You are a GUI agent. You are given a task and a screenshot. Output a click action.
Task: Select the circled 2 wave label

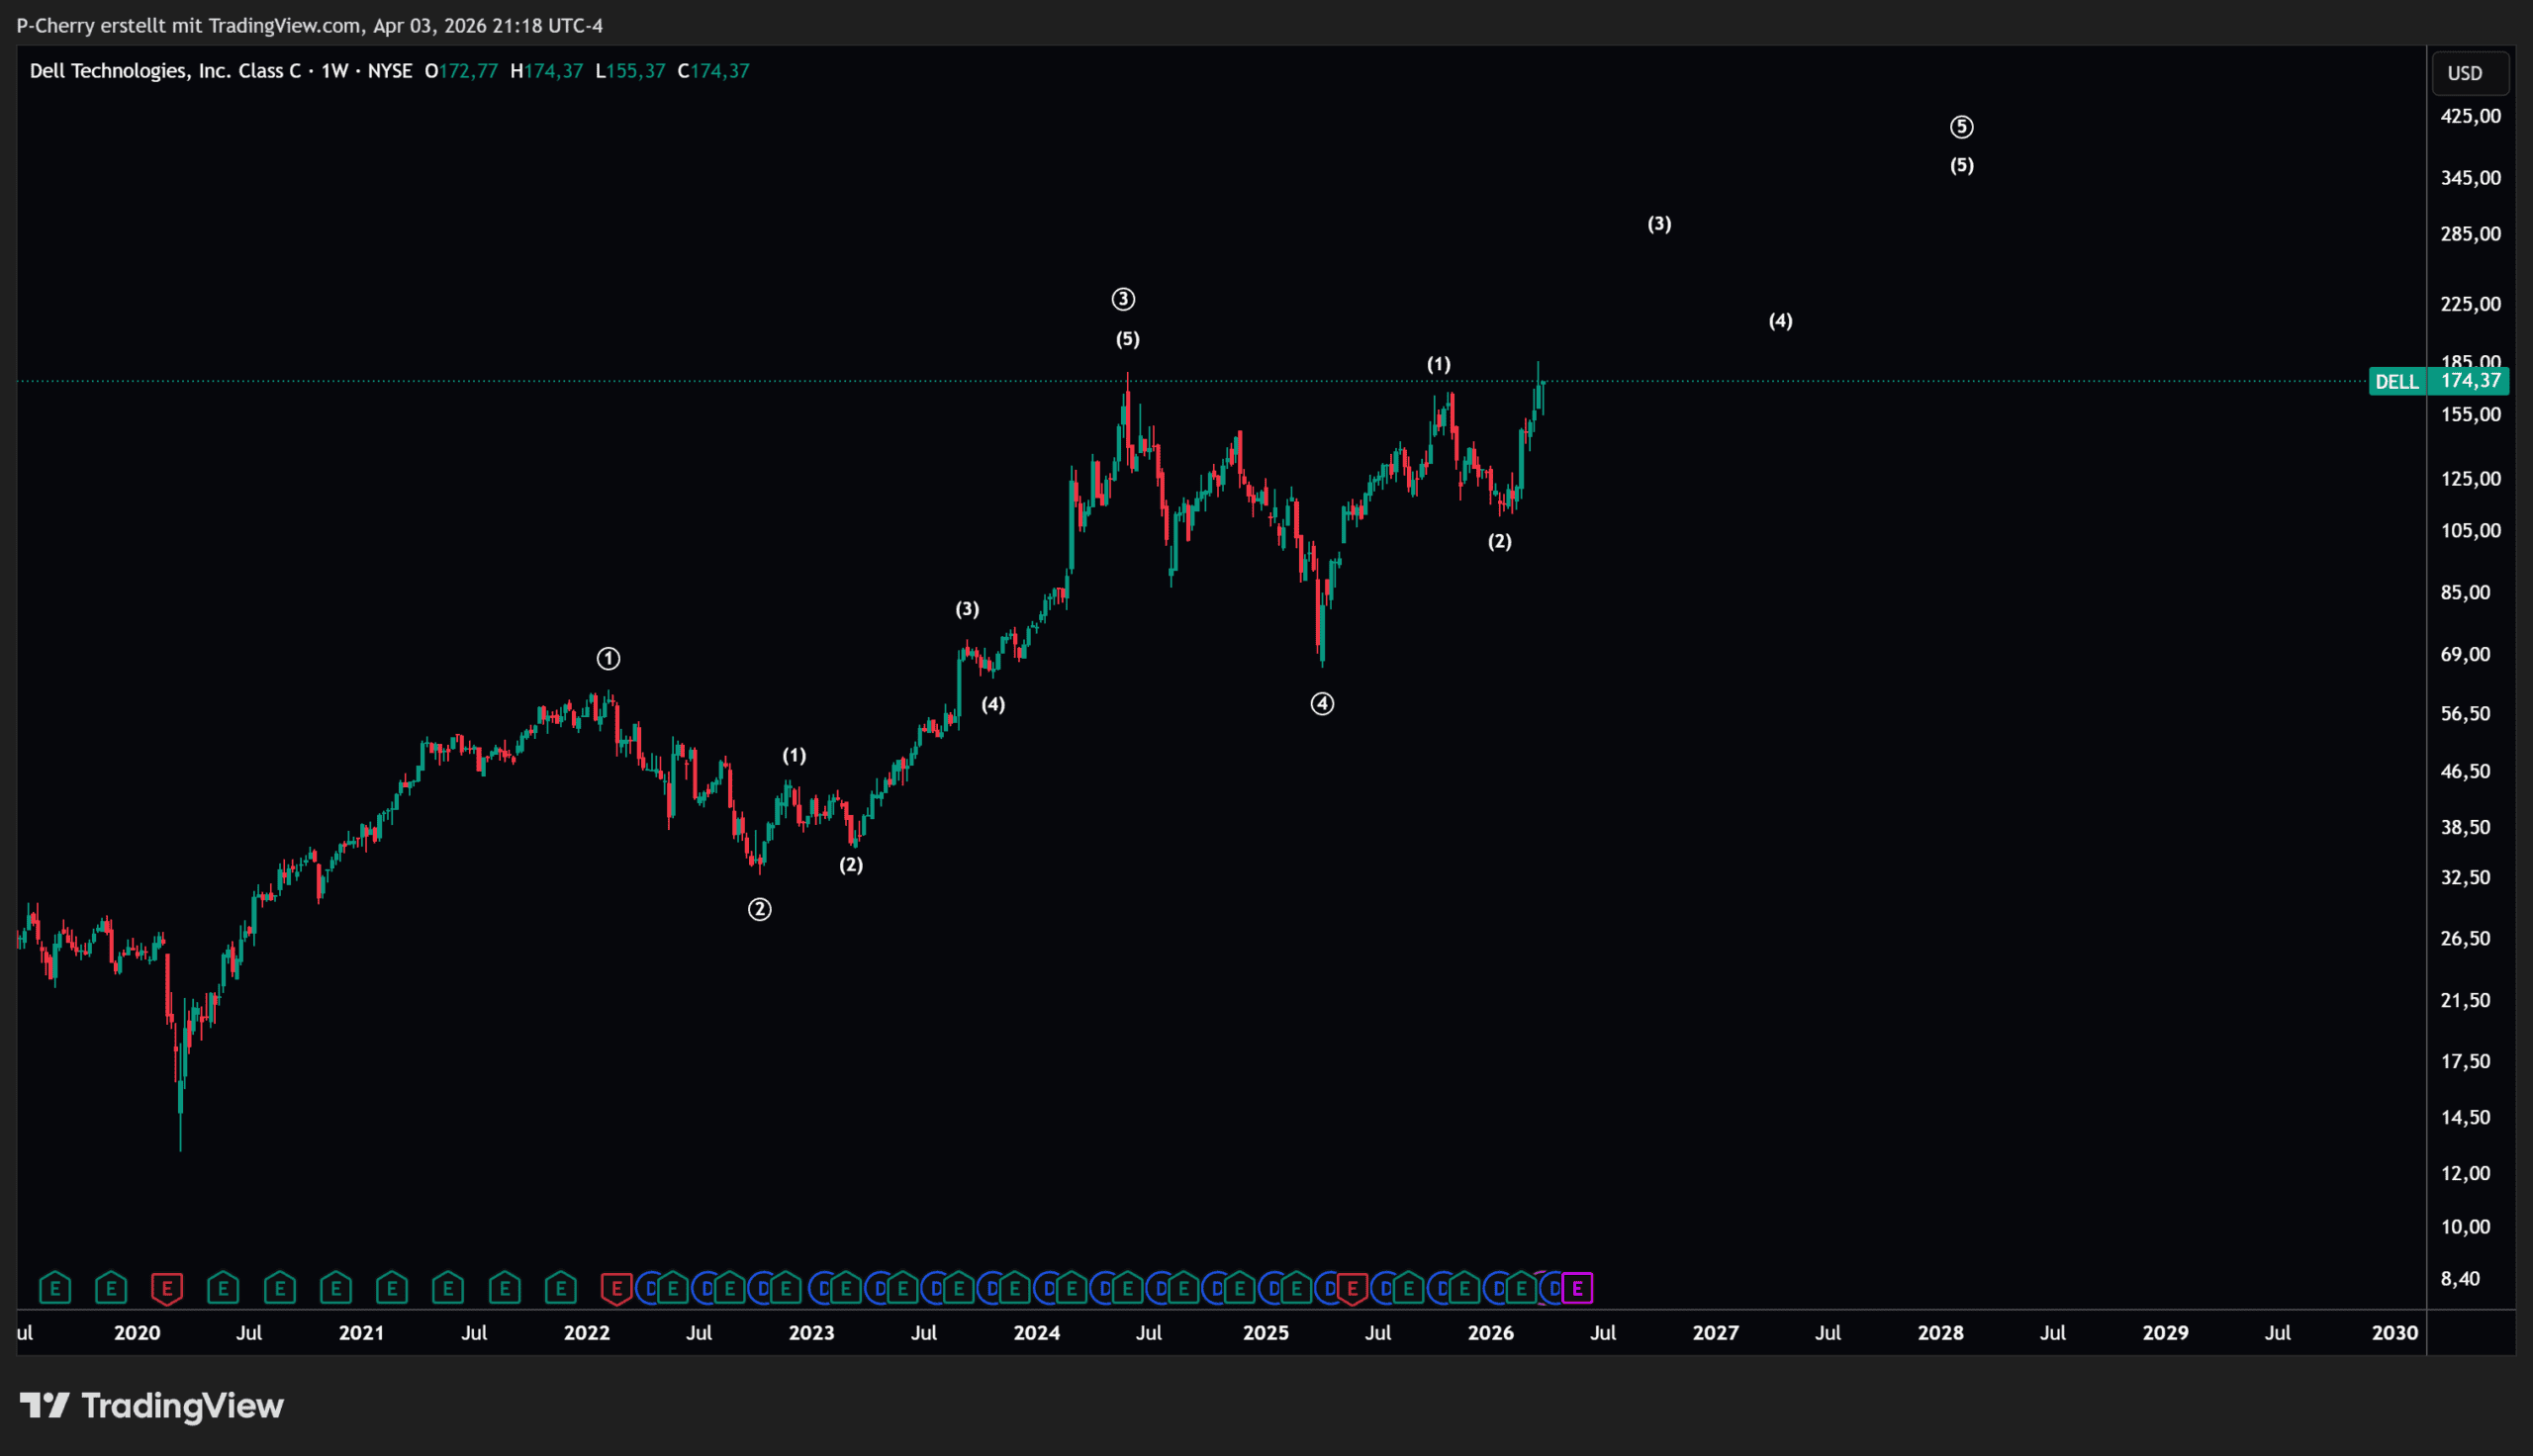coord(760,909)
